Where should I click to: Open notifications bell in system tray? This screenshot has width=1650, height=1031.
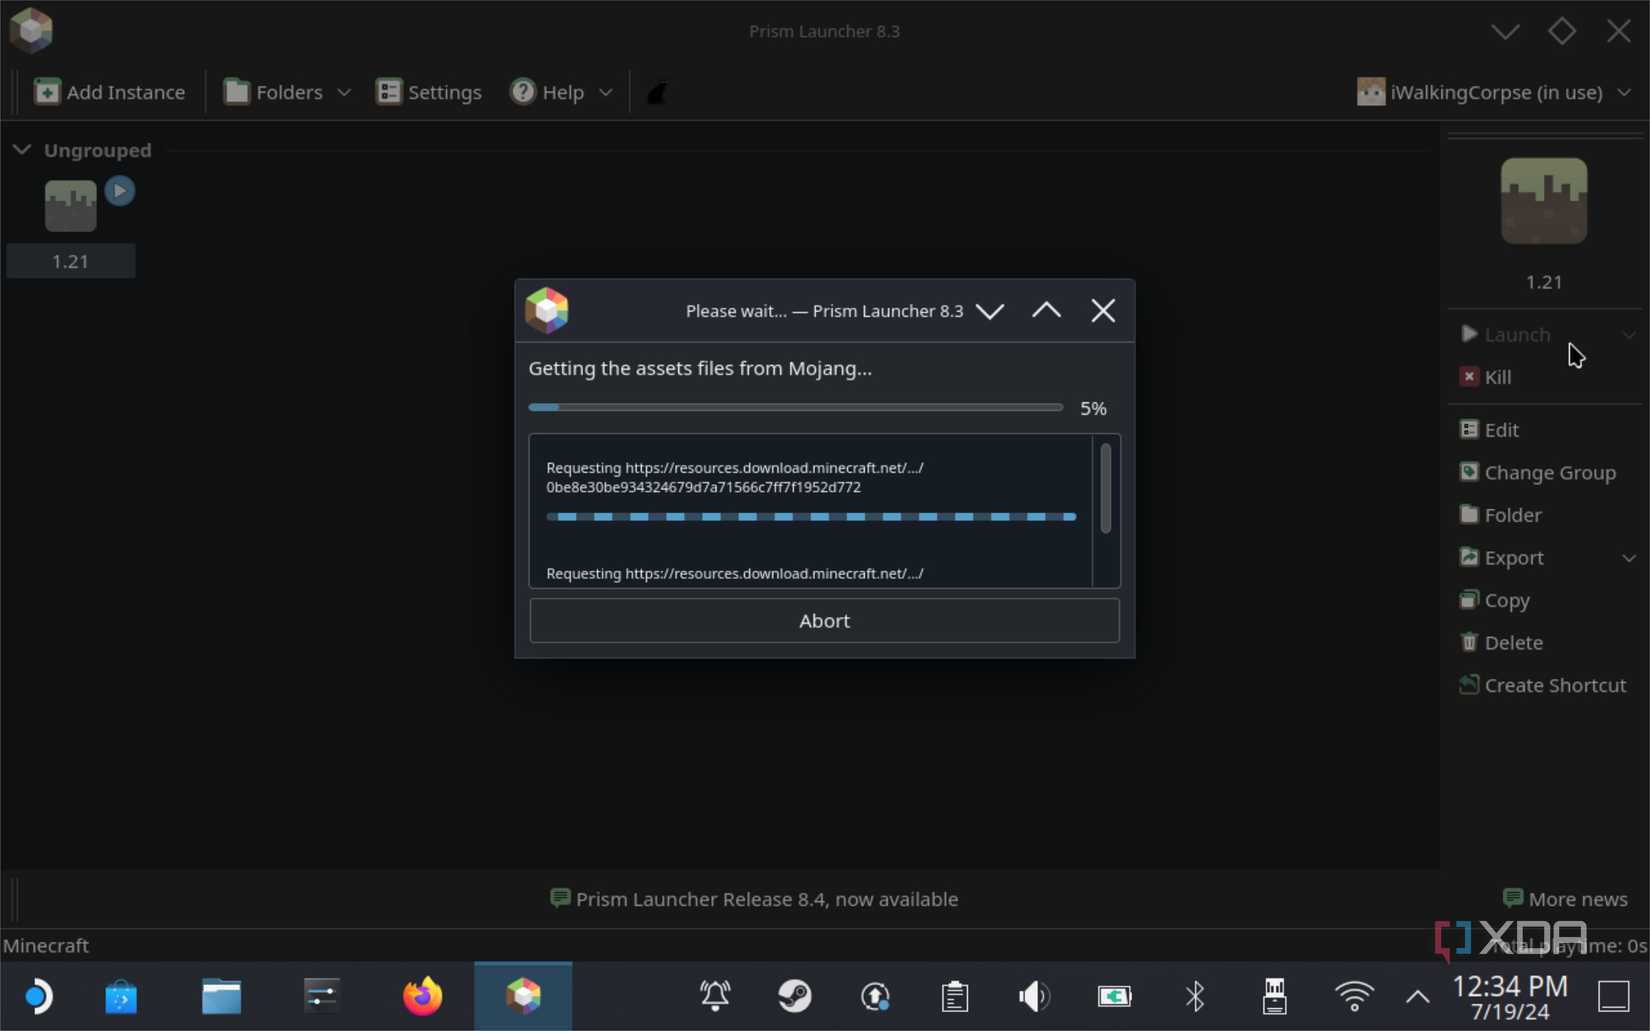pos(715,996)
